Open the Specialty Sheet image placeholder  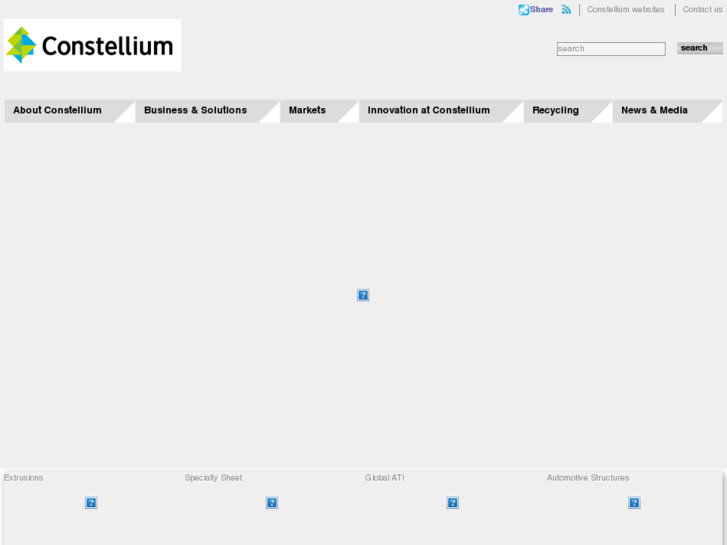pyautogui.click(x=272, y=503)
